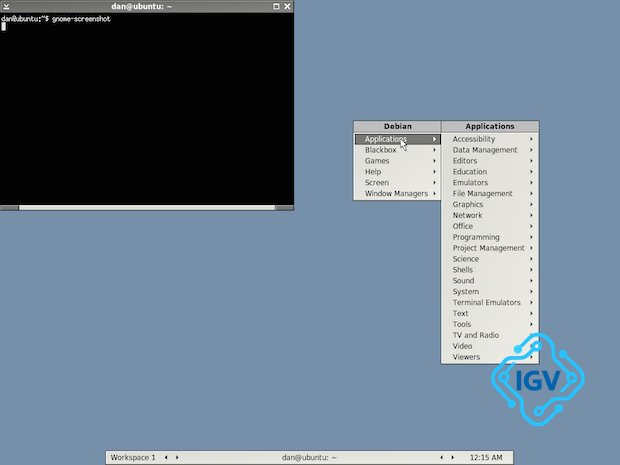
Task: Select dan@ubuntu window label in toolbar
Action: pyautogui.click(x=309, y=457)
